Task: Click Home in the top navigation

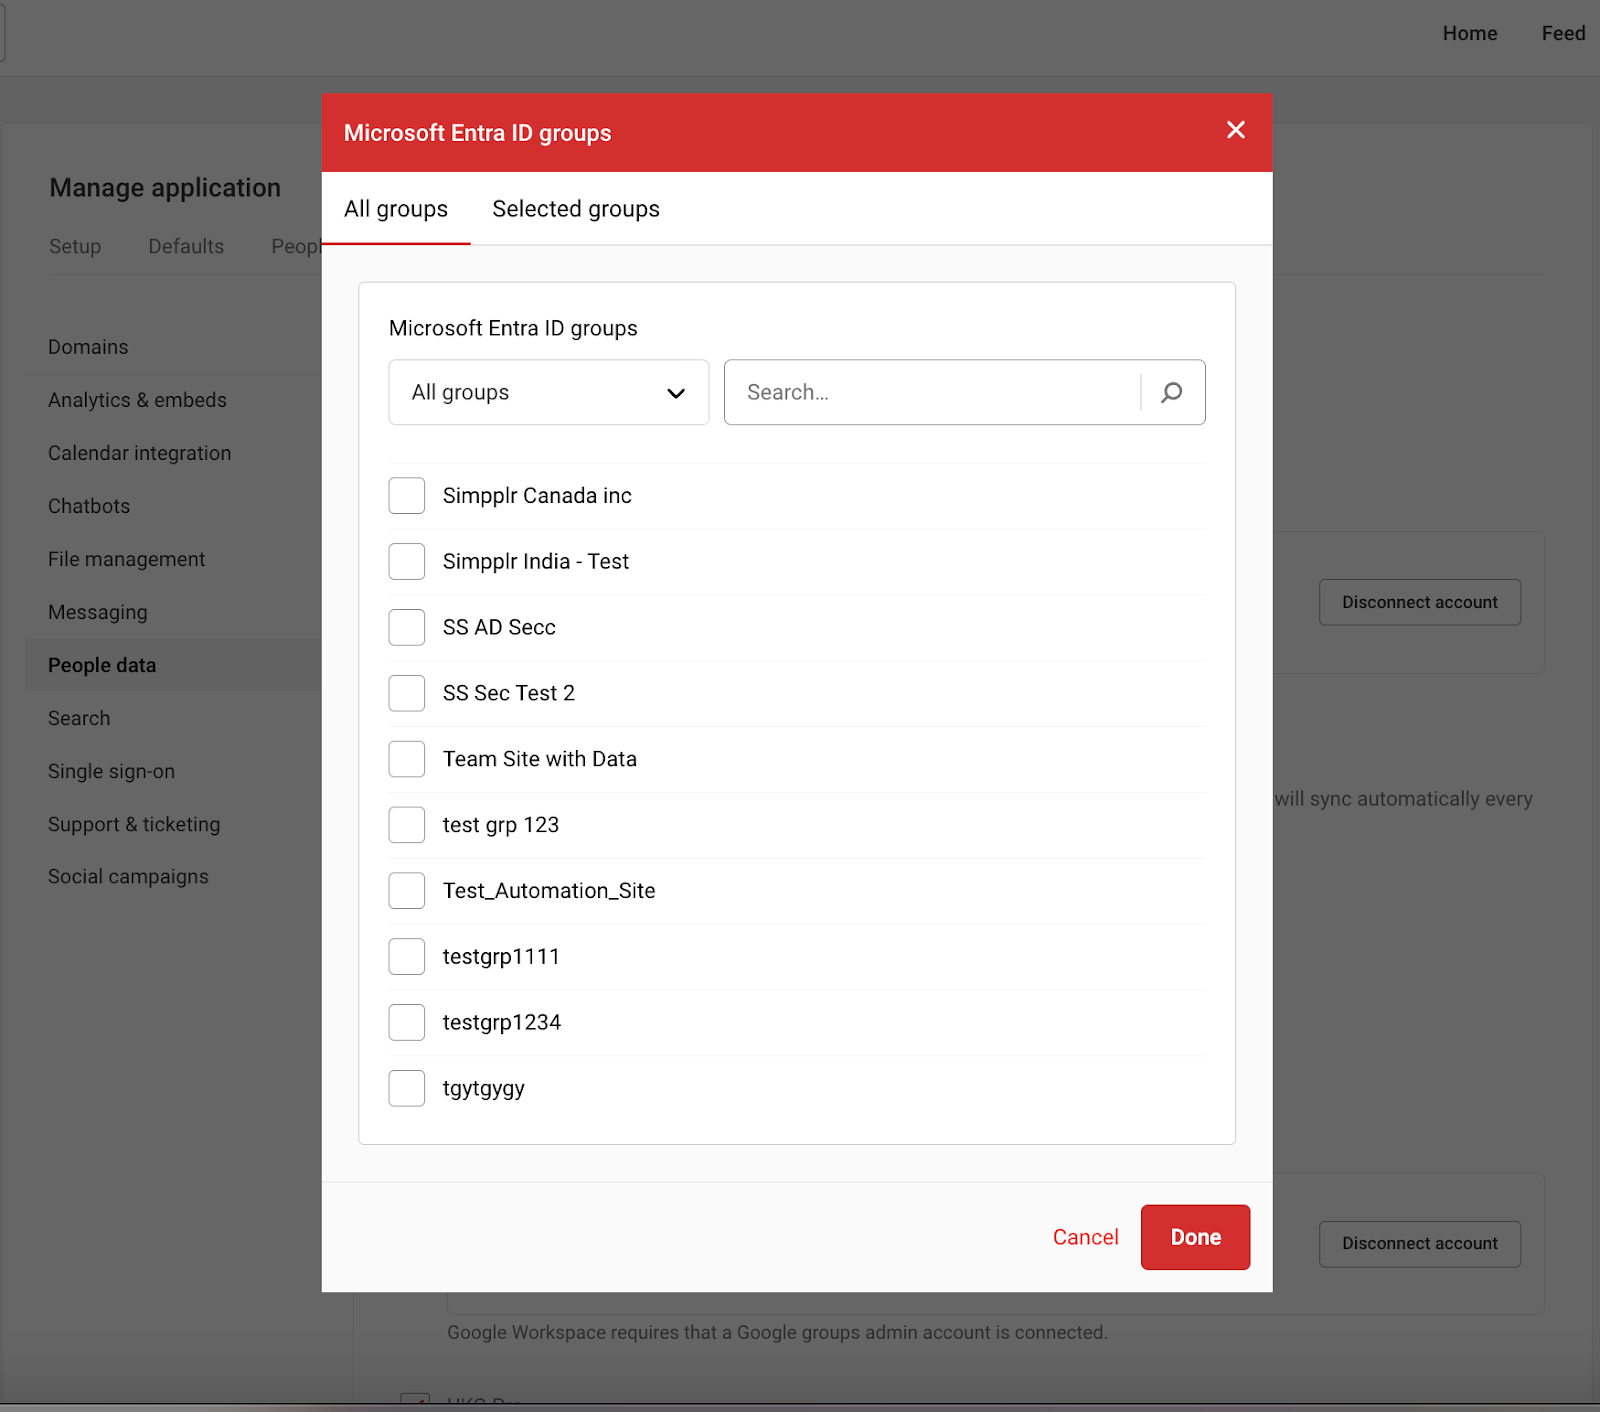Action: pyautogui.click(x=1470, y=33)
